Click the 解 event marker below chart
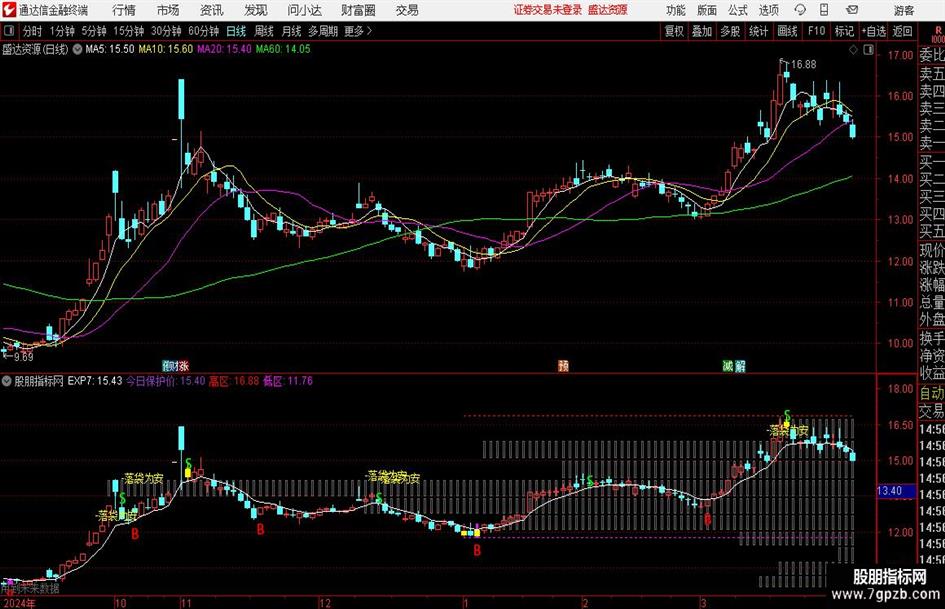This screenshot has width=945, height=609. pos(740,365)
